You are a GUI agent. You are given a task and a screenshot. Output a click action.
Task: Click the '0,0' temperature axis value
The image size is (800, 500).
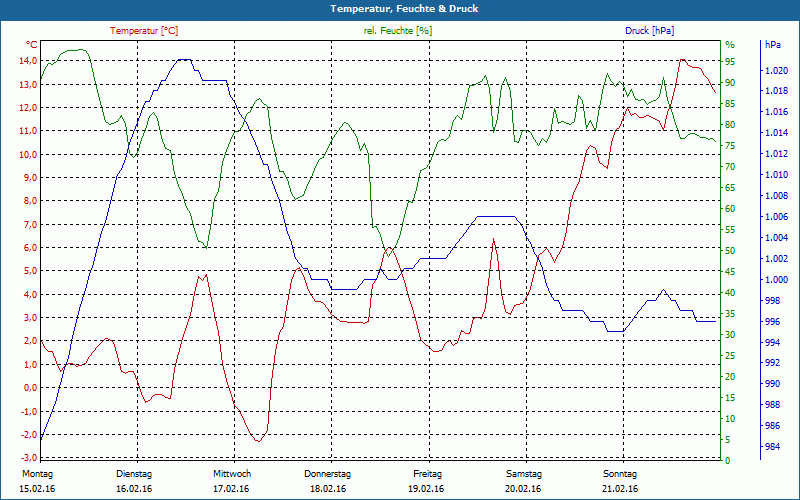point(30,388)
